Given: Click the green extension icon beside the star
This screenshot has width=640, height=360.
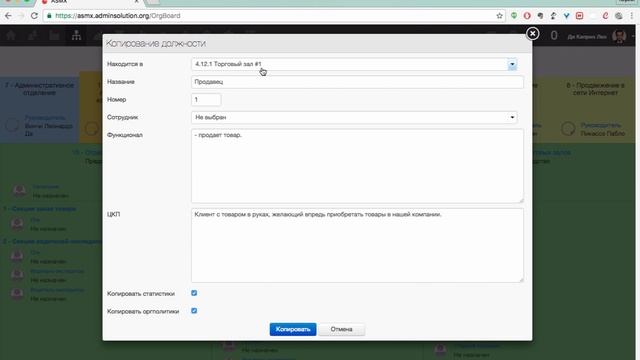Looking at the screenshot, I should [514, 16].
